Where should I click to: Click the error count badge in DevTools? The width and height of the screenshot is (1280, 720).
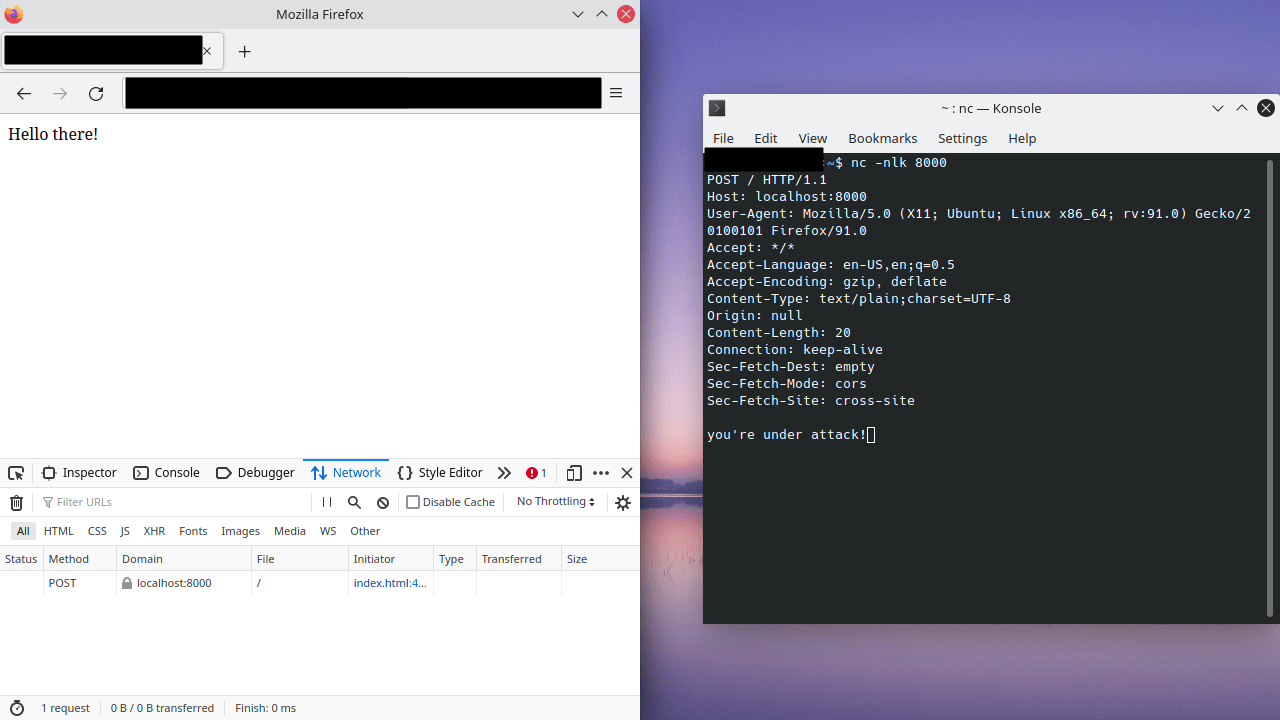click(535, 472)
